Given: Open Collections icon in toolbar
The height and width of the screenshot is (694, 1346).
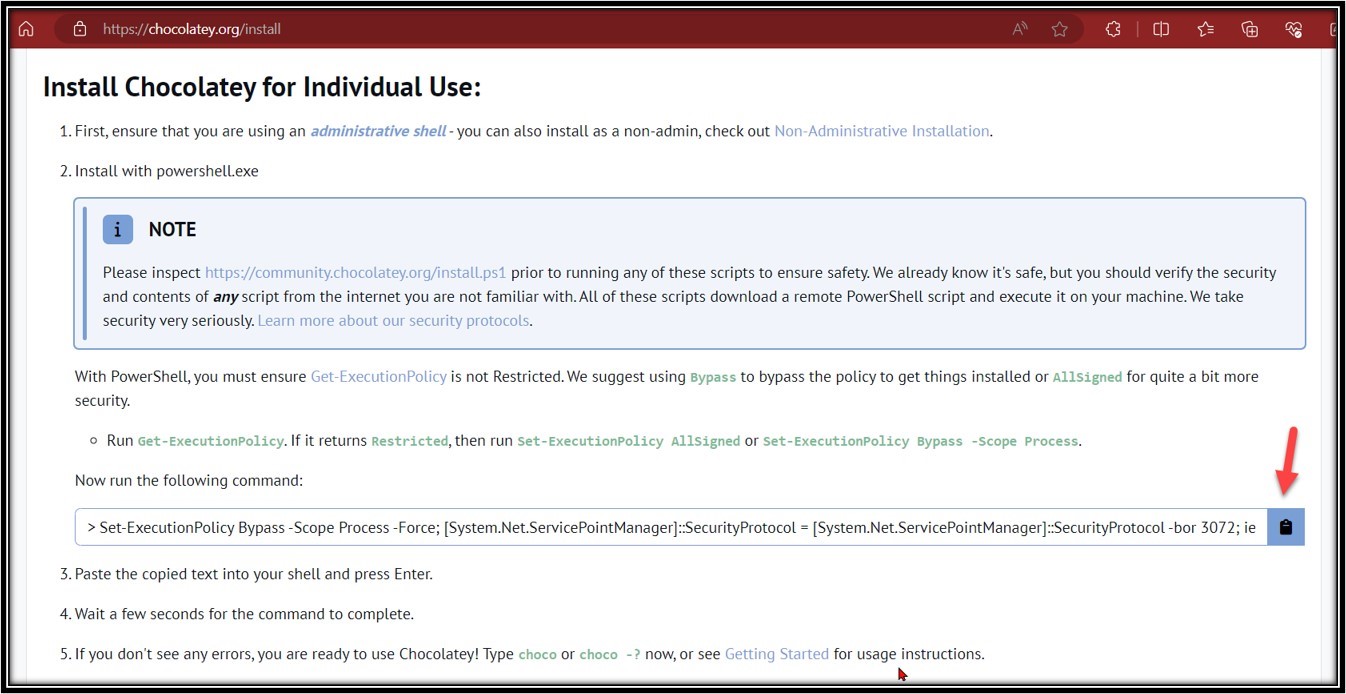Looking at the screenshot, I should click(x=1249, y=29).
